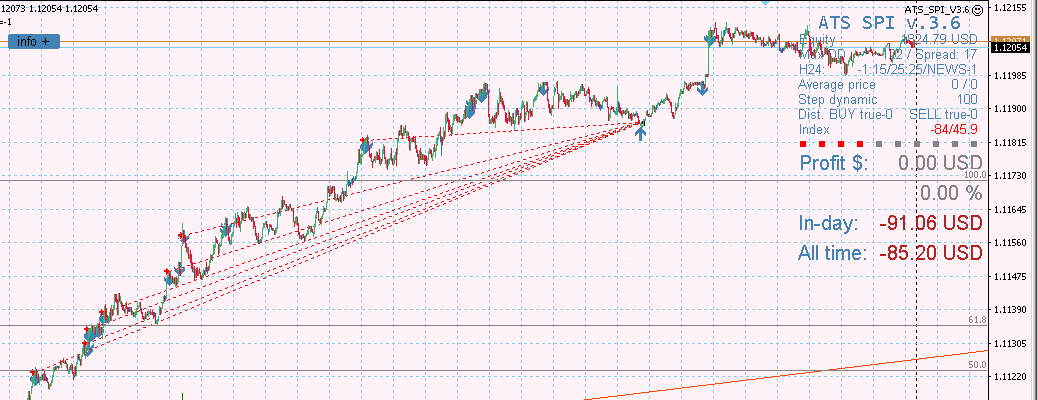Screen dimensions: 1038x400
Task: Select the Fibonacci 100.0 level label
Action: [975, 175]
